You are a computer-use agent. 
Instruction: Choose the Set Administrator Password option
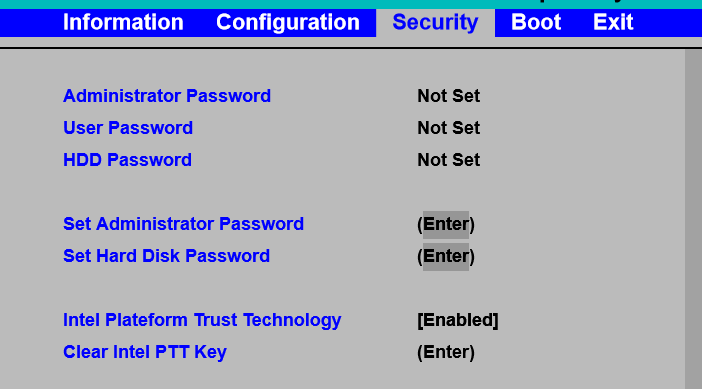[x=184, y=224]
